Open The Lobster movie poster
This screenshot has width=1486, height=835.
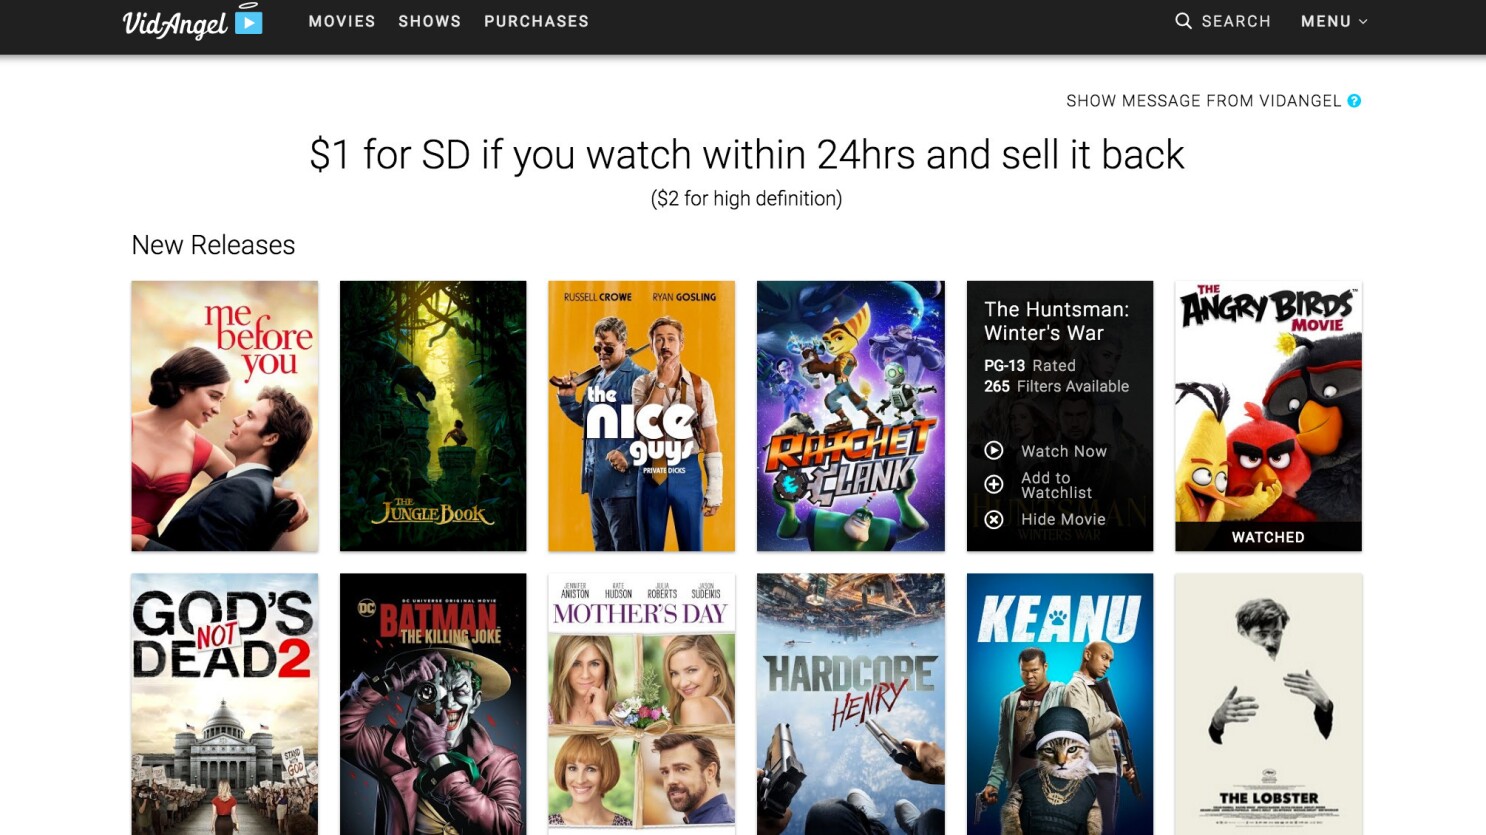coord(1268,704)
